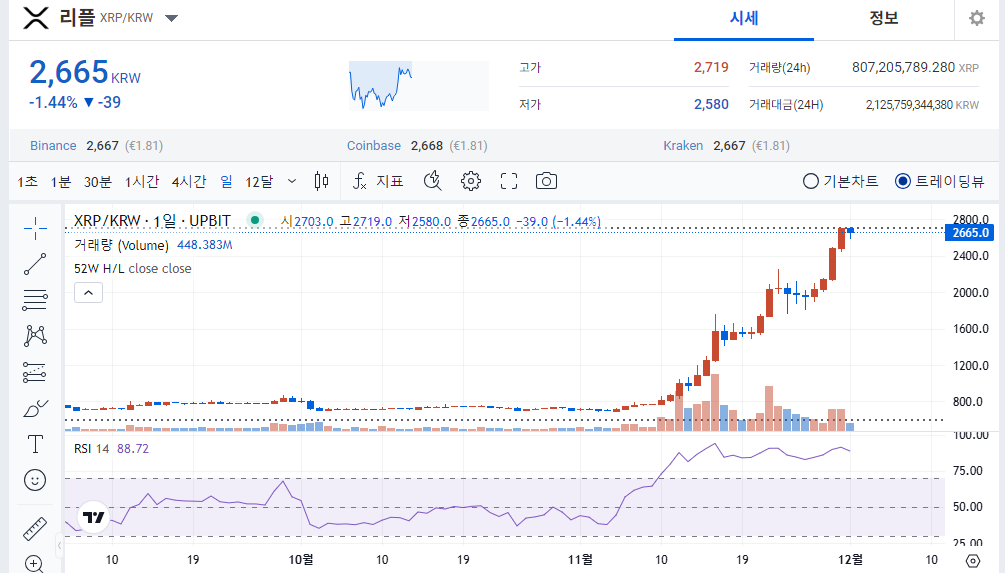Click the TradingView logo on chart
The width and height of the screenshot is (1005, 573).
[94, 517]
